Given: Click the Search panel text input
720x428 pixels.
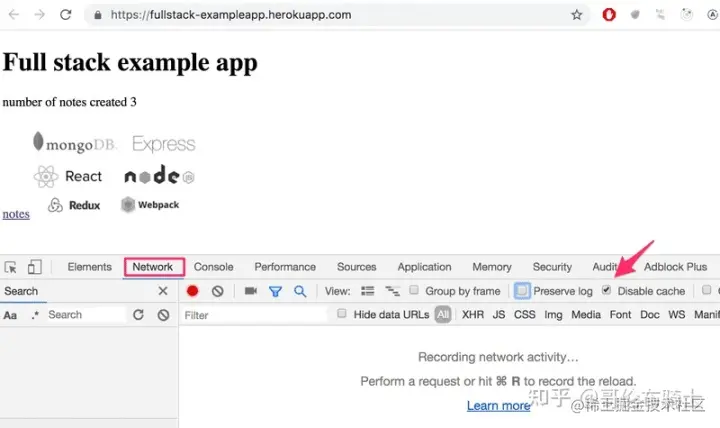Looking at the screenshot, I should point(85,315).
